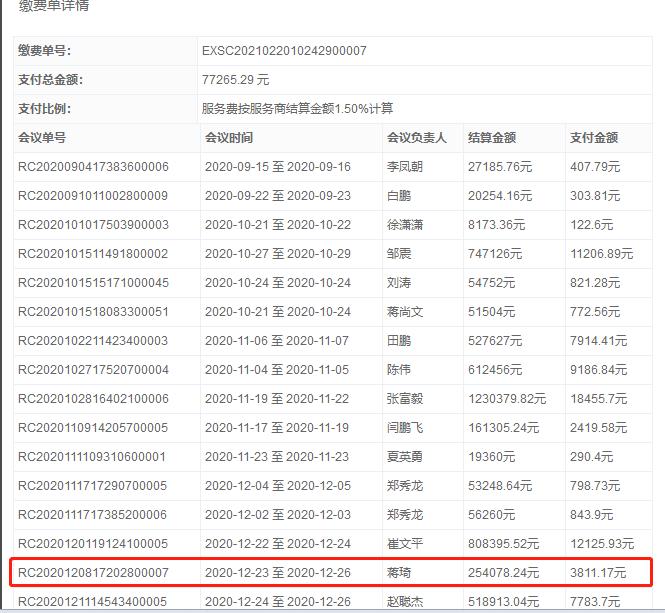The image size is (665, 613).
Task: Click the 支付比例 description text
Action: pyautogui.click(x=297, y=108)
